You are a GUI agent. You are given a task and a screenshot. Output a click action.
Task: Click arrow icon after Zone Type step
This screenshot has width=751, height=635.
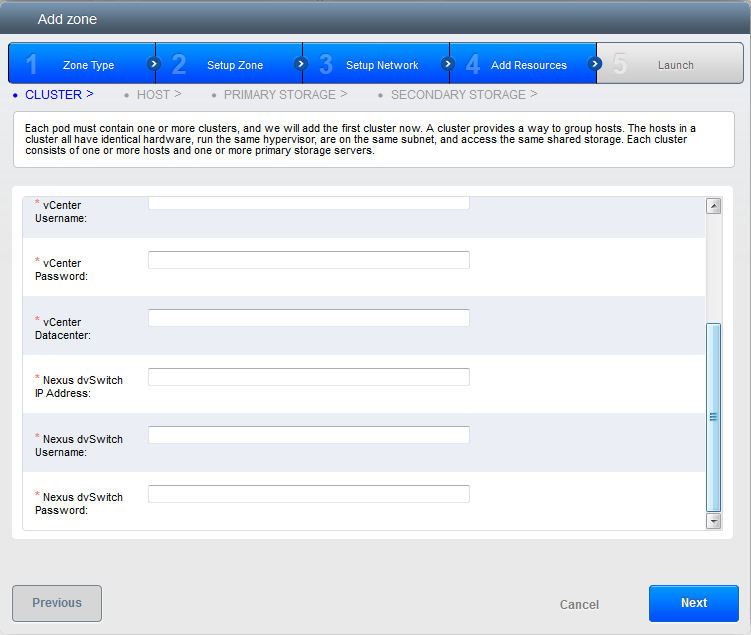pos(154,64)
